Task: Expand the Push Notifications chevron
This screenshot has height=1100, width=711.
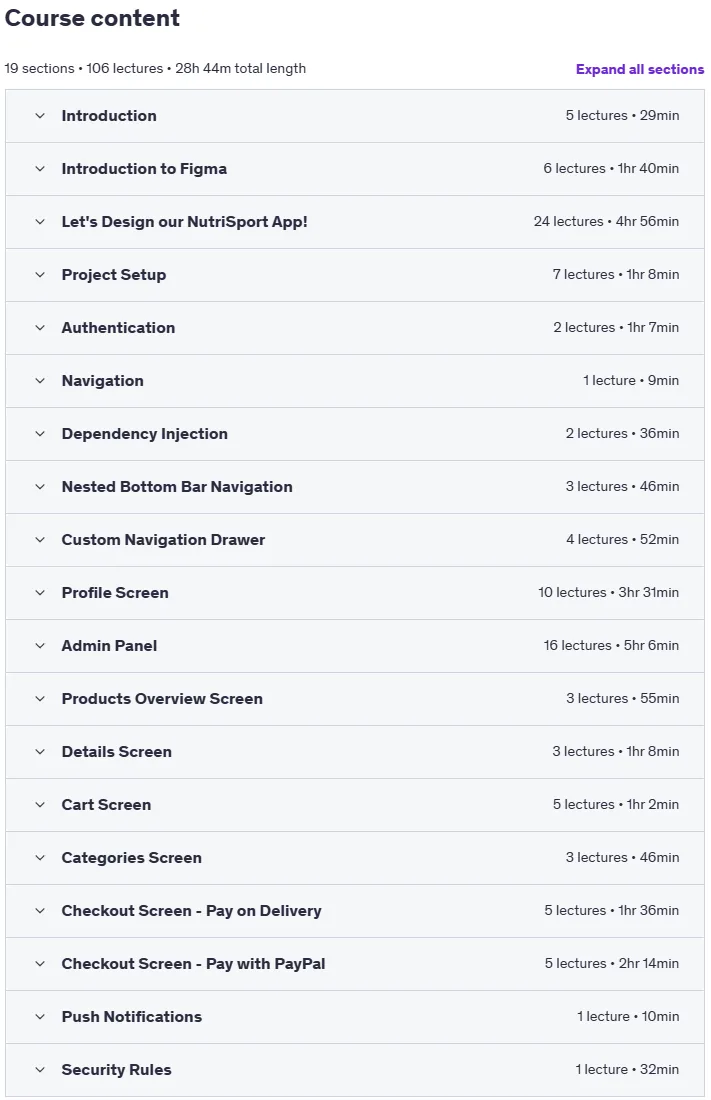Action: click(40, 1017)
